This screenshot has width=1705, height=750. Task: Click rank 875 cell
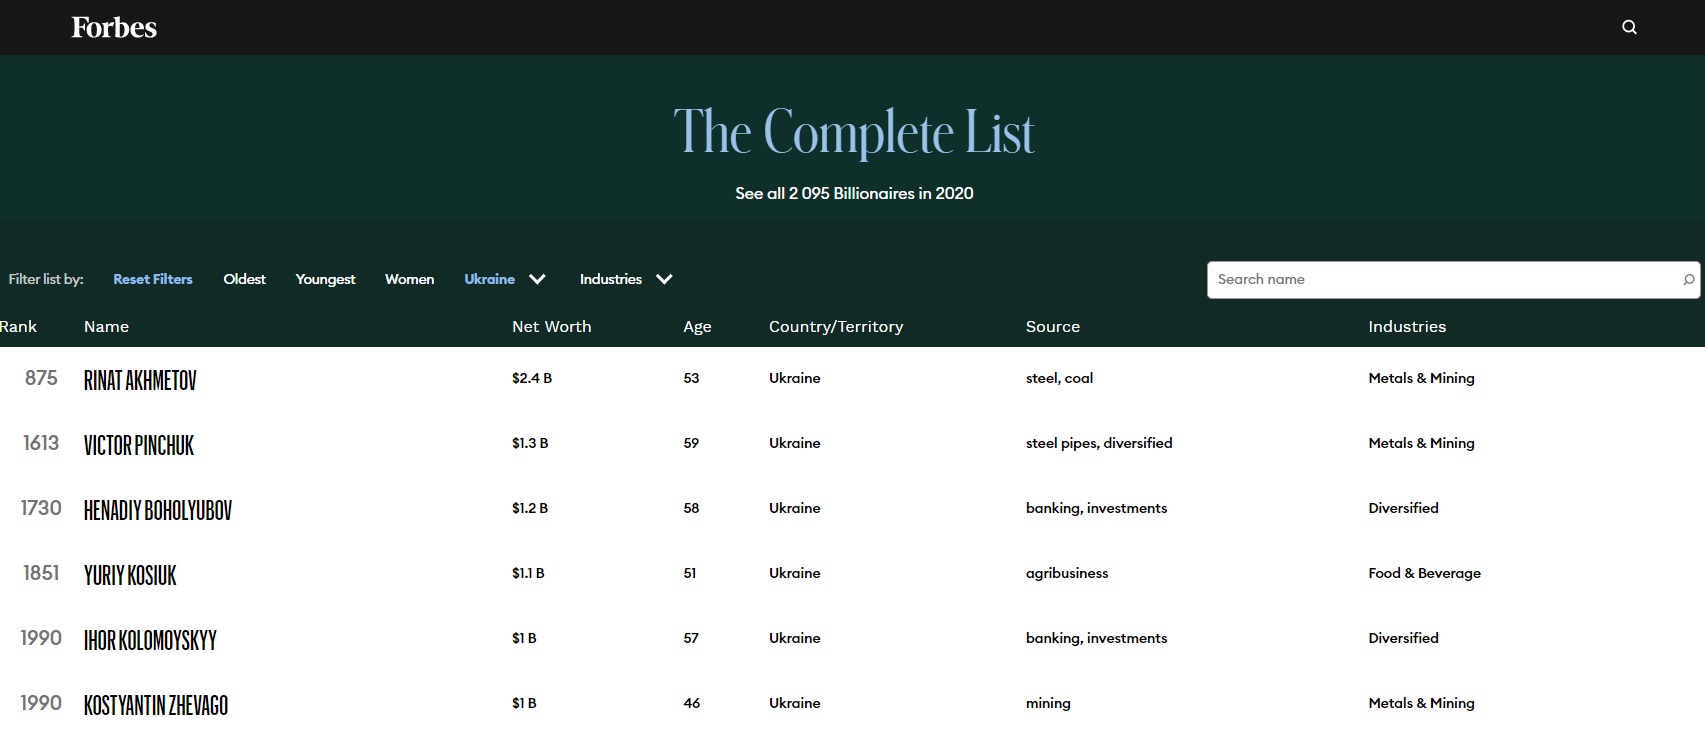point(41,378)
